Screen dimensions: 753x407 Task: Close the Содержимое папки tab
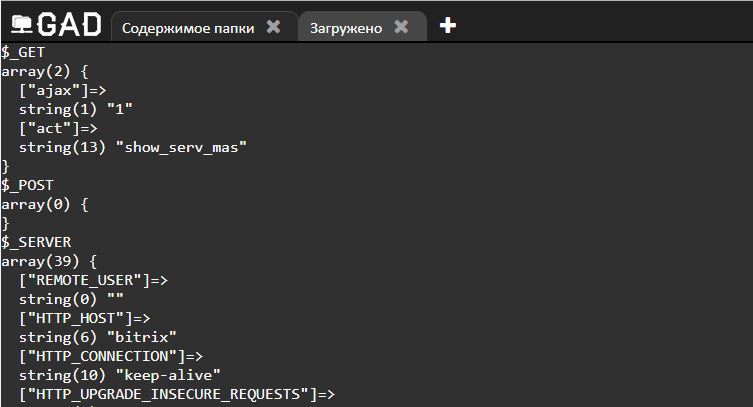[x=273, y=26]
